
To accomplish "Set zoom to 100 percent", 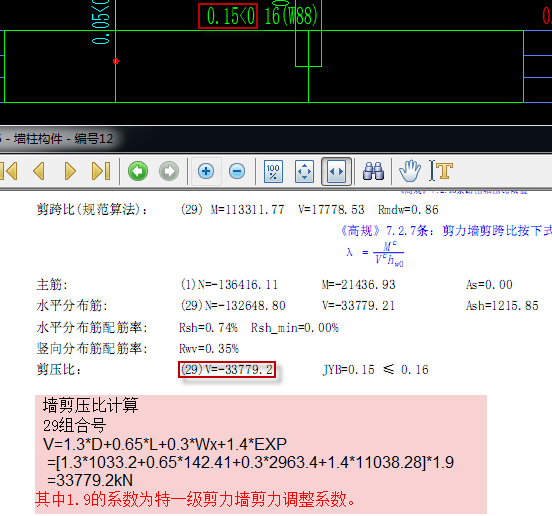I will (x=273, y=171).
